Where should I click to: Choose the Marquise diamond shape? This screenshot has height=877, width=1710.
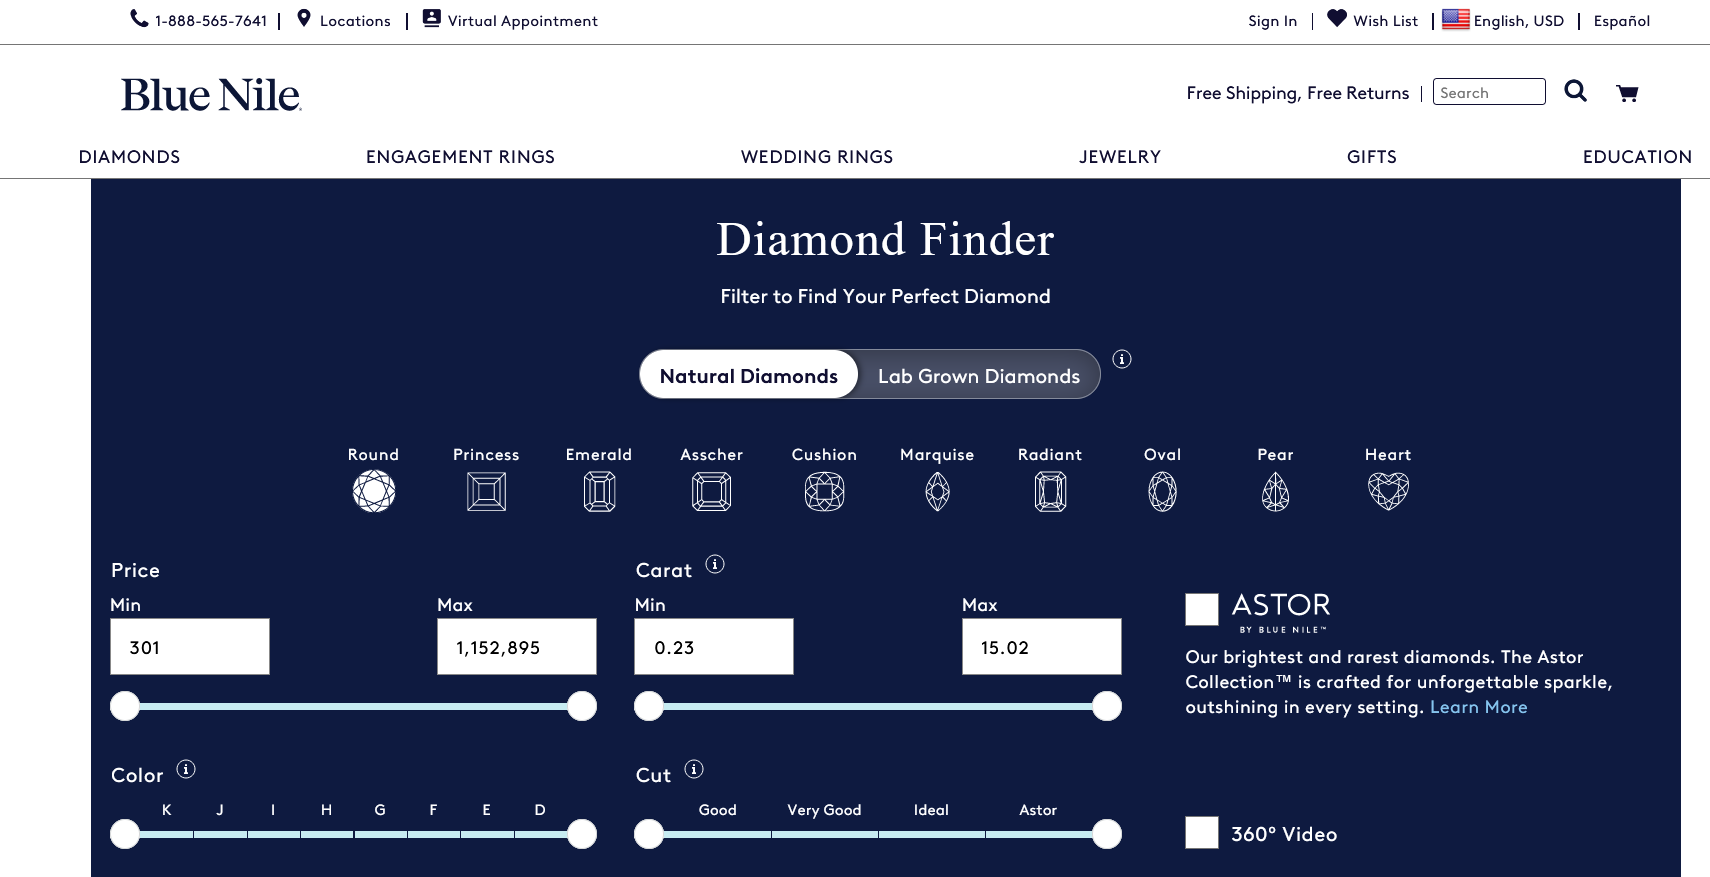pyautogui.click(x=937, y=492)
